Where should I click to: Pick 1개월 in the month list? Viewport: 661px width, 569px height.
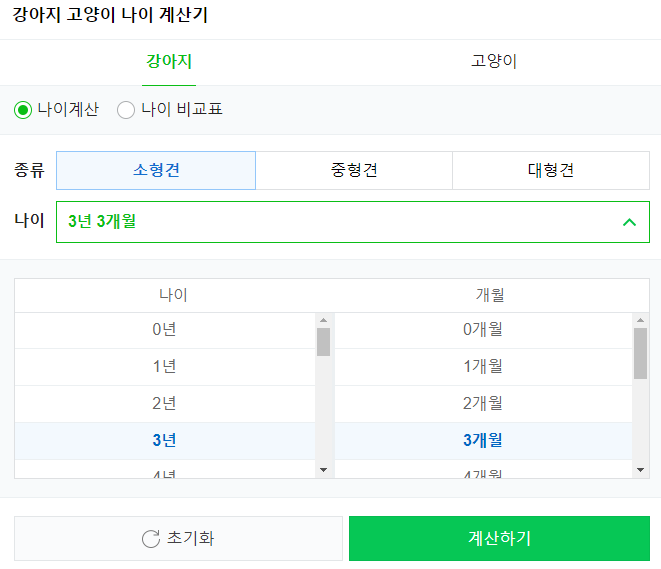[483, 367]
